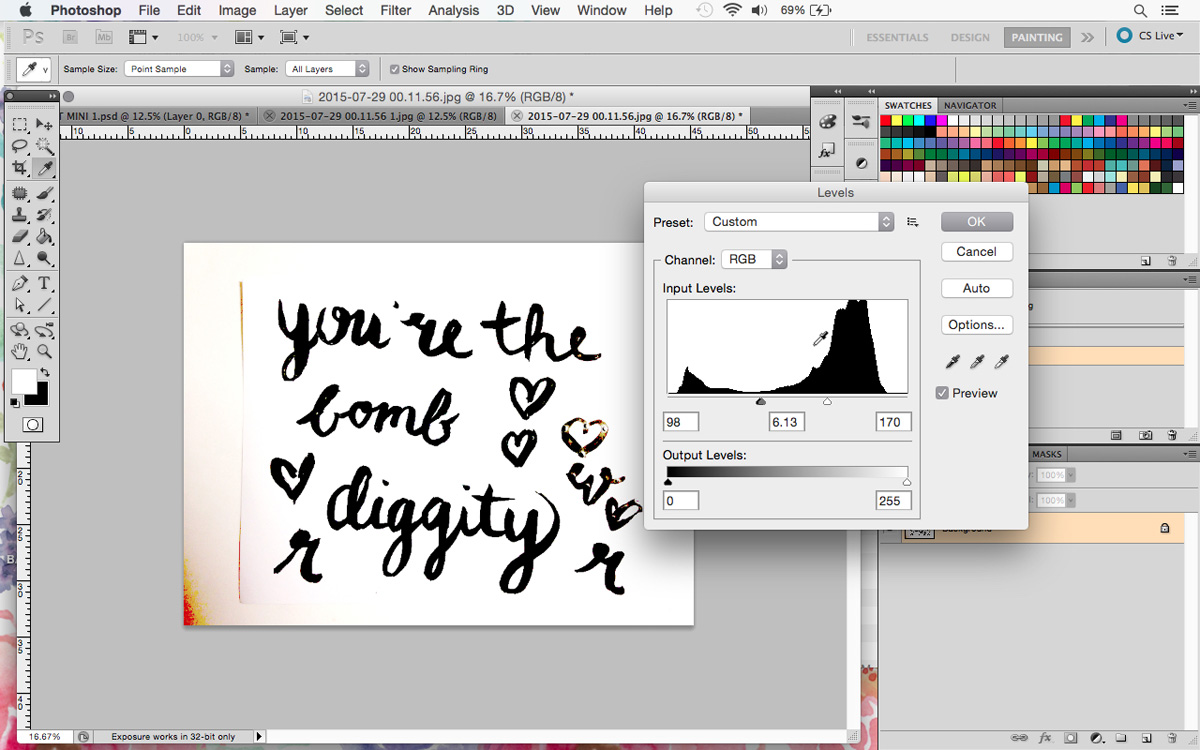Select the History Brush tool

(45, 215)
